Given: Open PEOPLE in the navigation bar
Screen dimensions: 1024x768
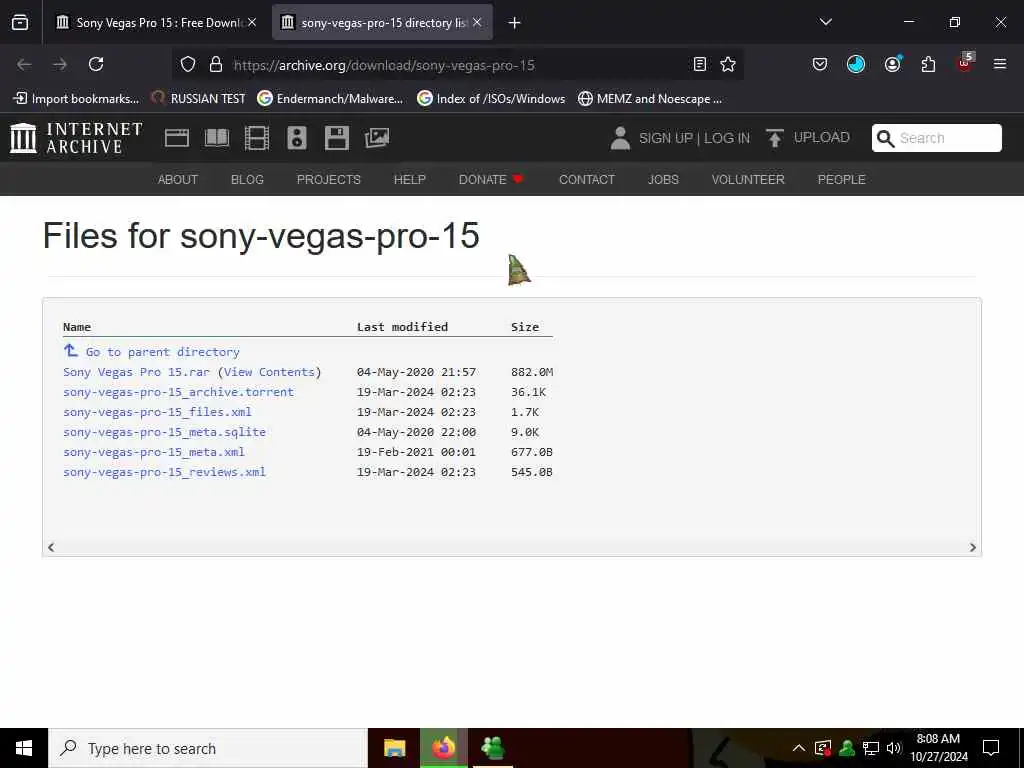Looking at the screenshot, I should [x=841, y=180].
